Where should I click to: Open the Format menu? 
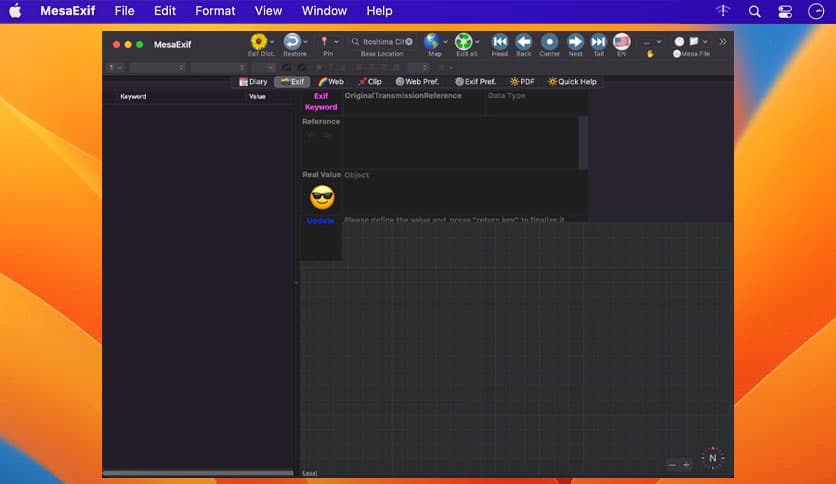click(x=215, y=11)
